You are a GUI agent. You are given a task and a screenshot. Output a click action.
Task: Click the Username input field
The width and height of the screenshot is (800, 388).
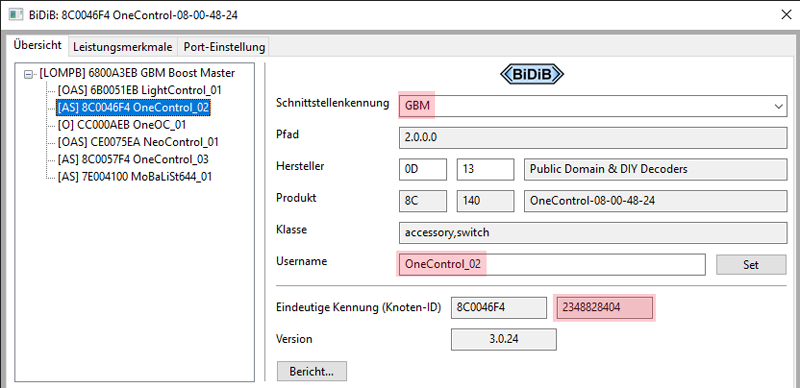click(x=552, y=264)
